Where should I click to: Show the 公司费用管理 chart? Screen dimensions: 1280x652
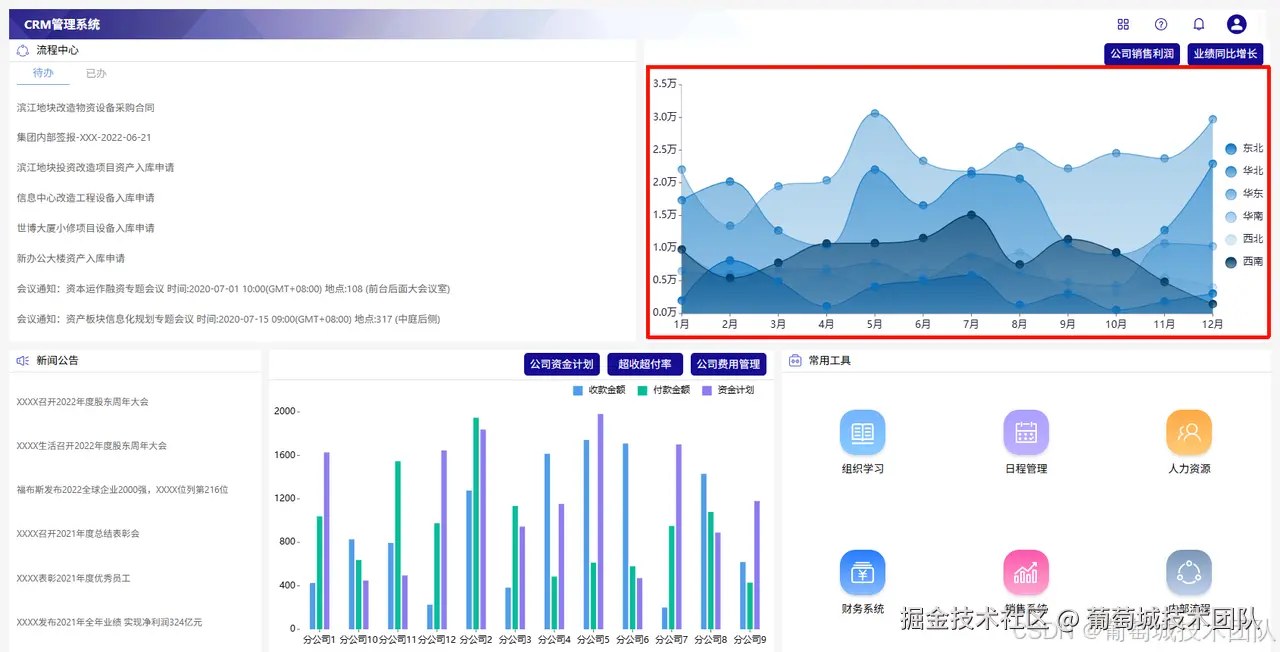tap(728, 364)
